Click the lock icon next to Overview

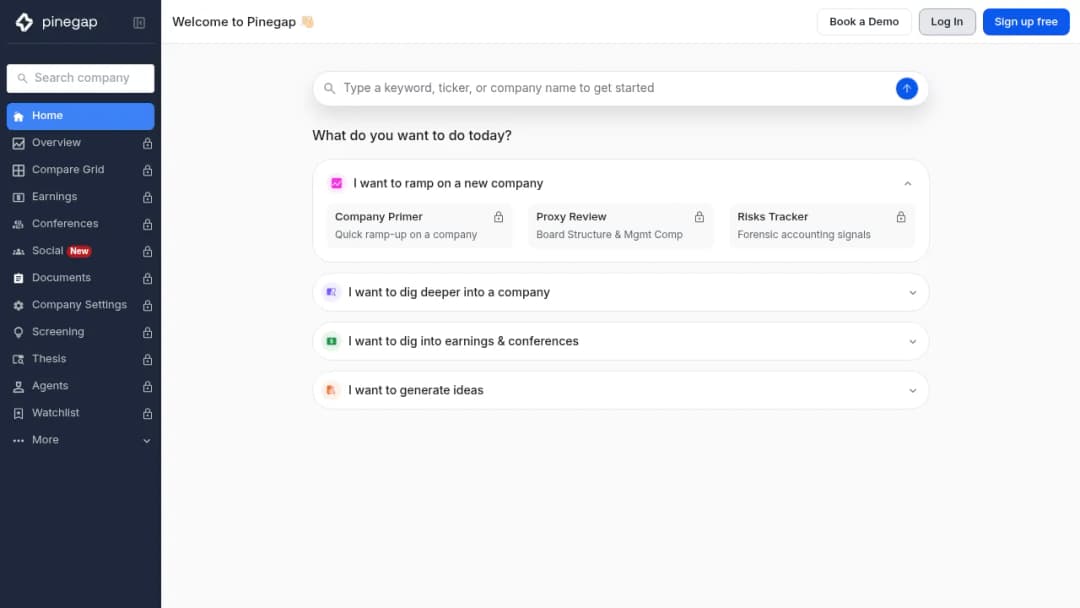pos(147,143)
